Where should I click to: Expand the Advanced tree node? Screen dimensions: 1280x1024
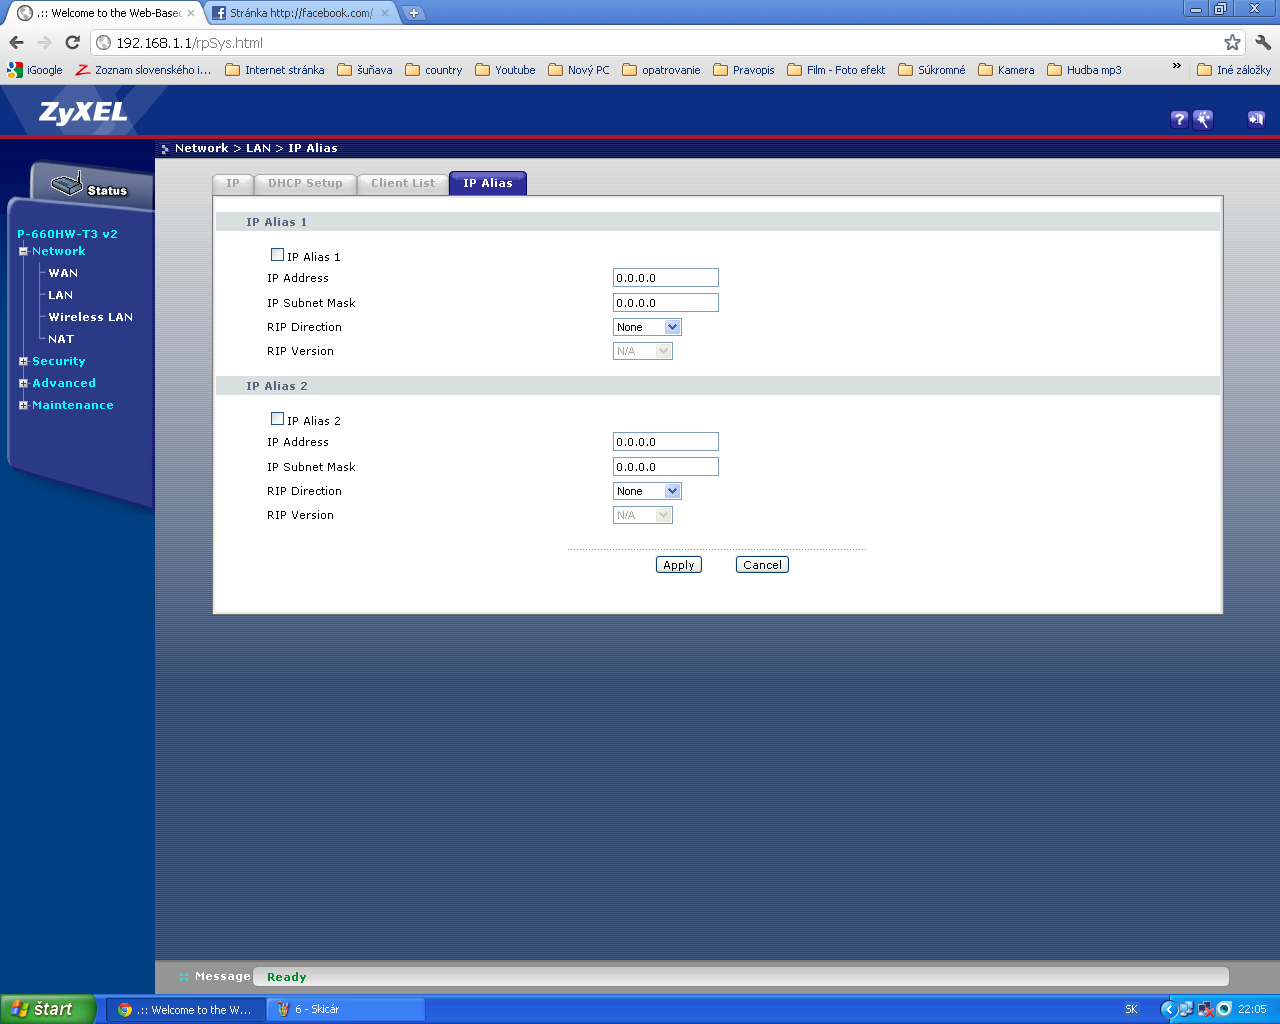pyautogui.click(x=23, y=383)
